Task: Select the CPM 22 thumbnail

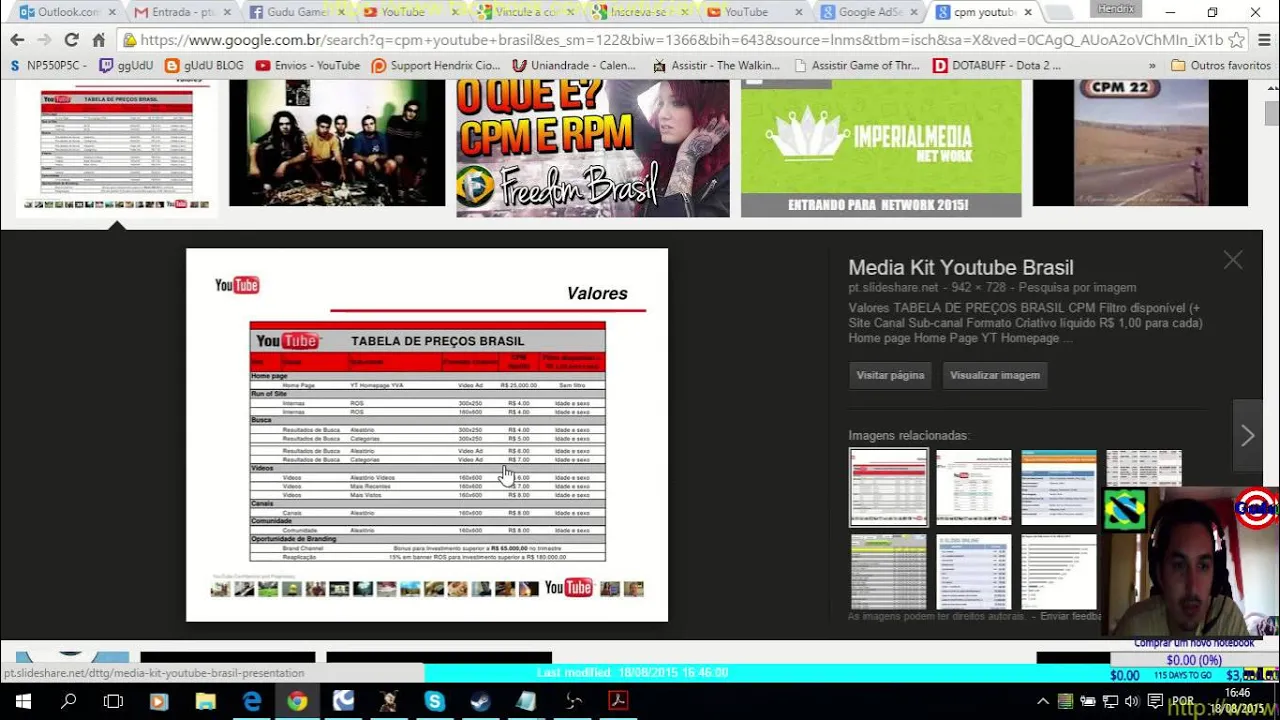Action: click(1140, 143)
